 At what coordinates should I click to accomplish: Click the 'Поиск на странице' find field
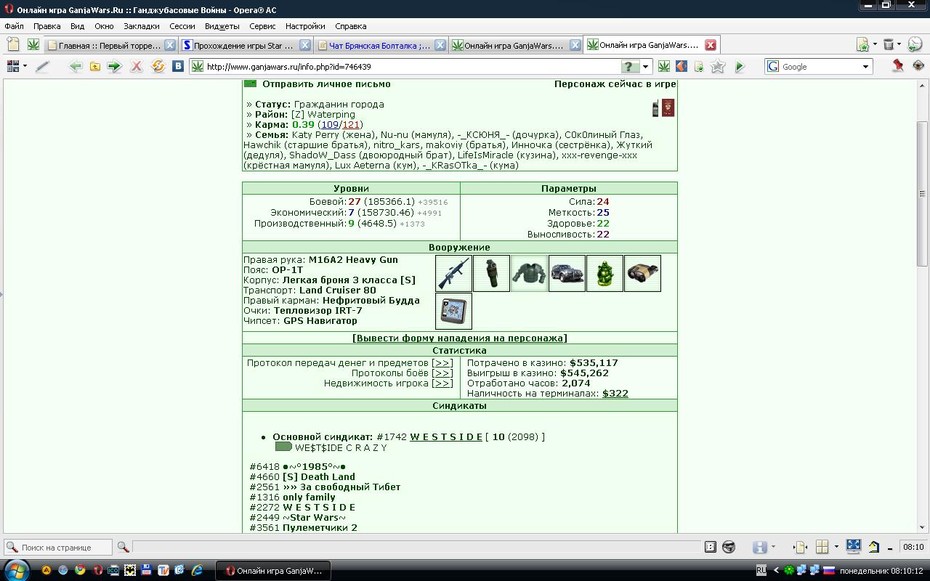(58, 547)
